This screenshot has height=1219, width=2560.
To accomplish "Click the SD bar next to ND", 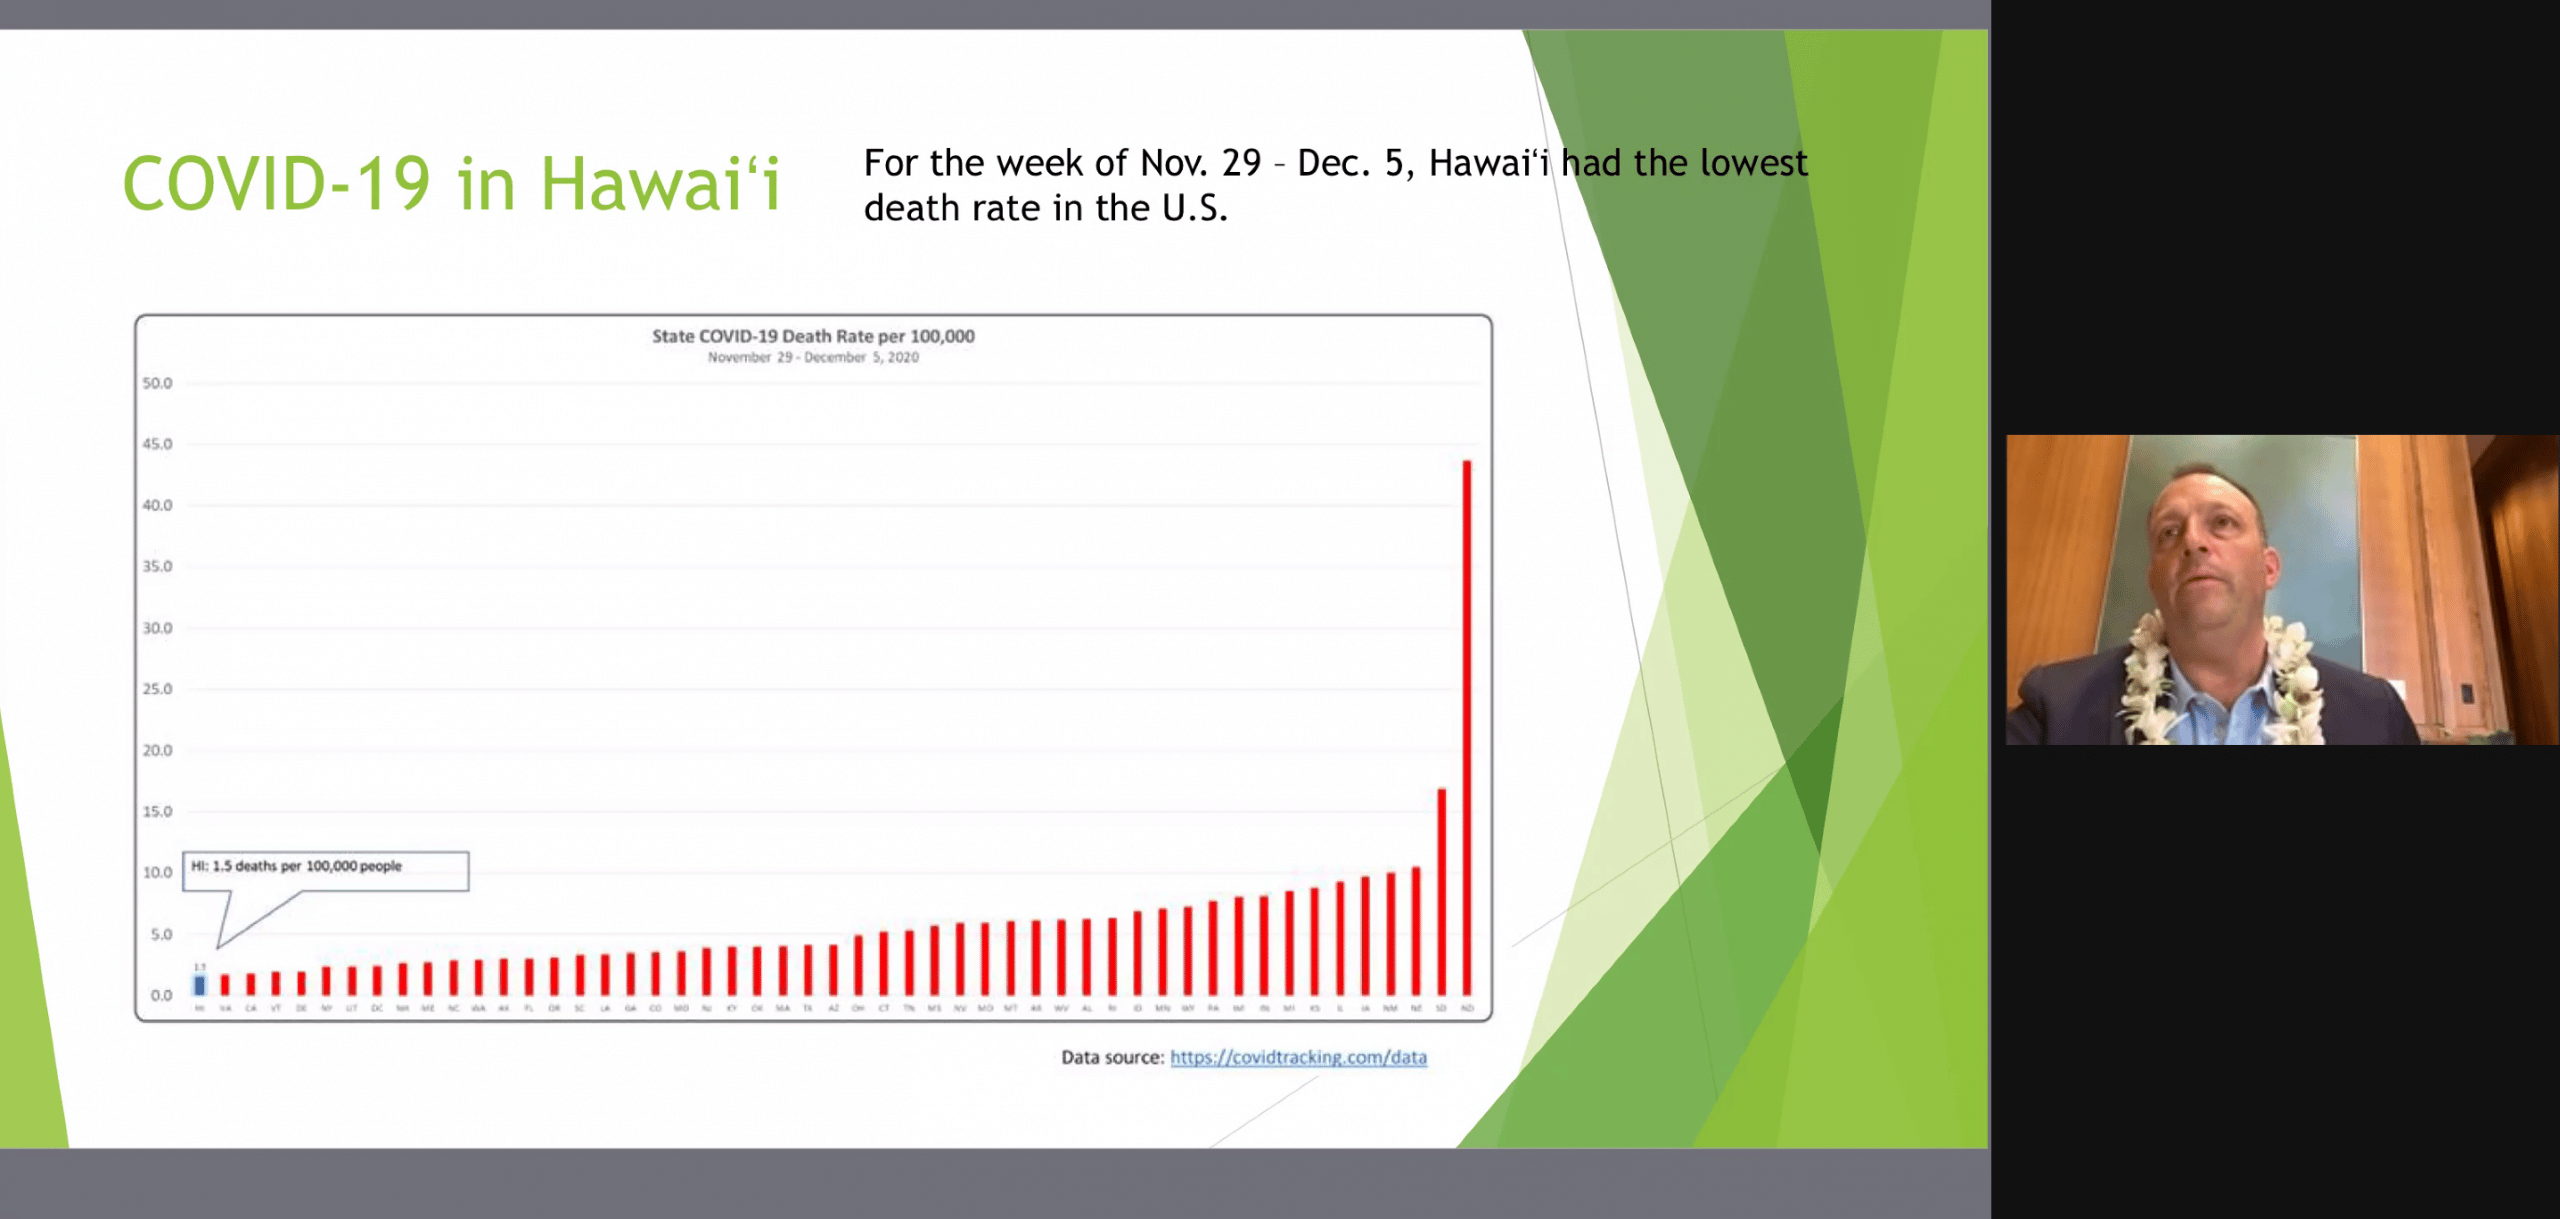I will (x=1441, y=890).
